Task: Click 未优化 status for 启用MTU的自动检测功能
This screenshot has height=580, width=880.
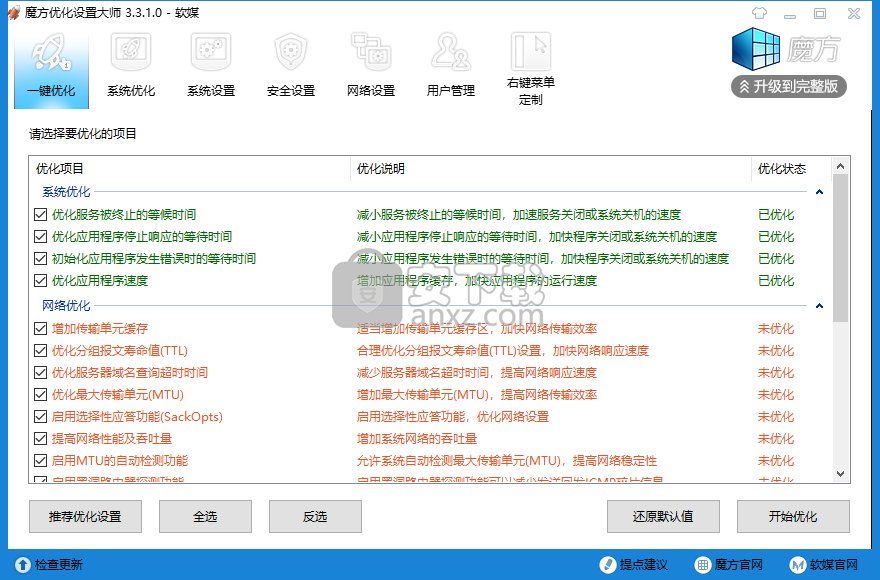Action: coord(776,460)
